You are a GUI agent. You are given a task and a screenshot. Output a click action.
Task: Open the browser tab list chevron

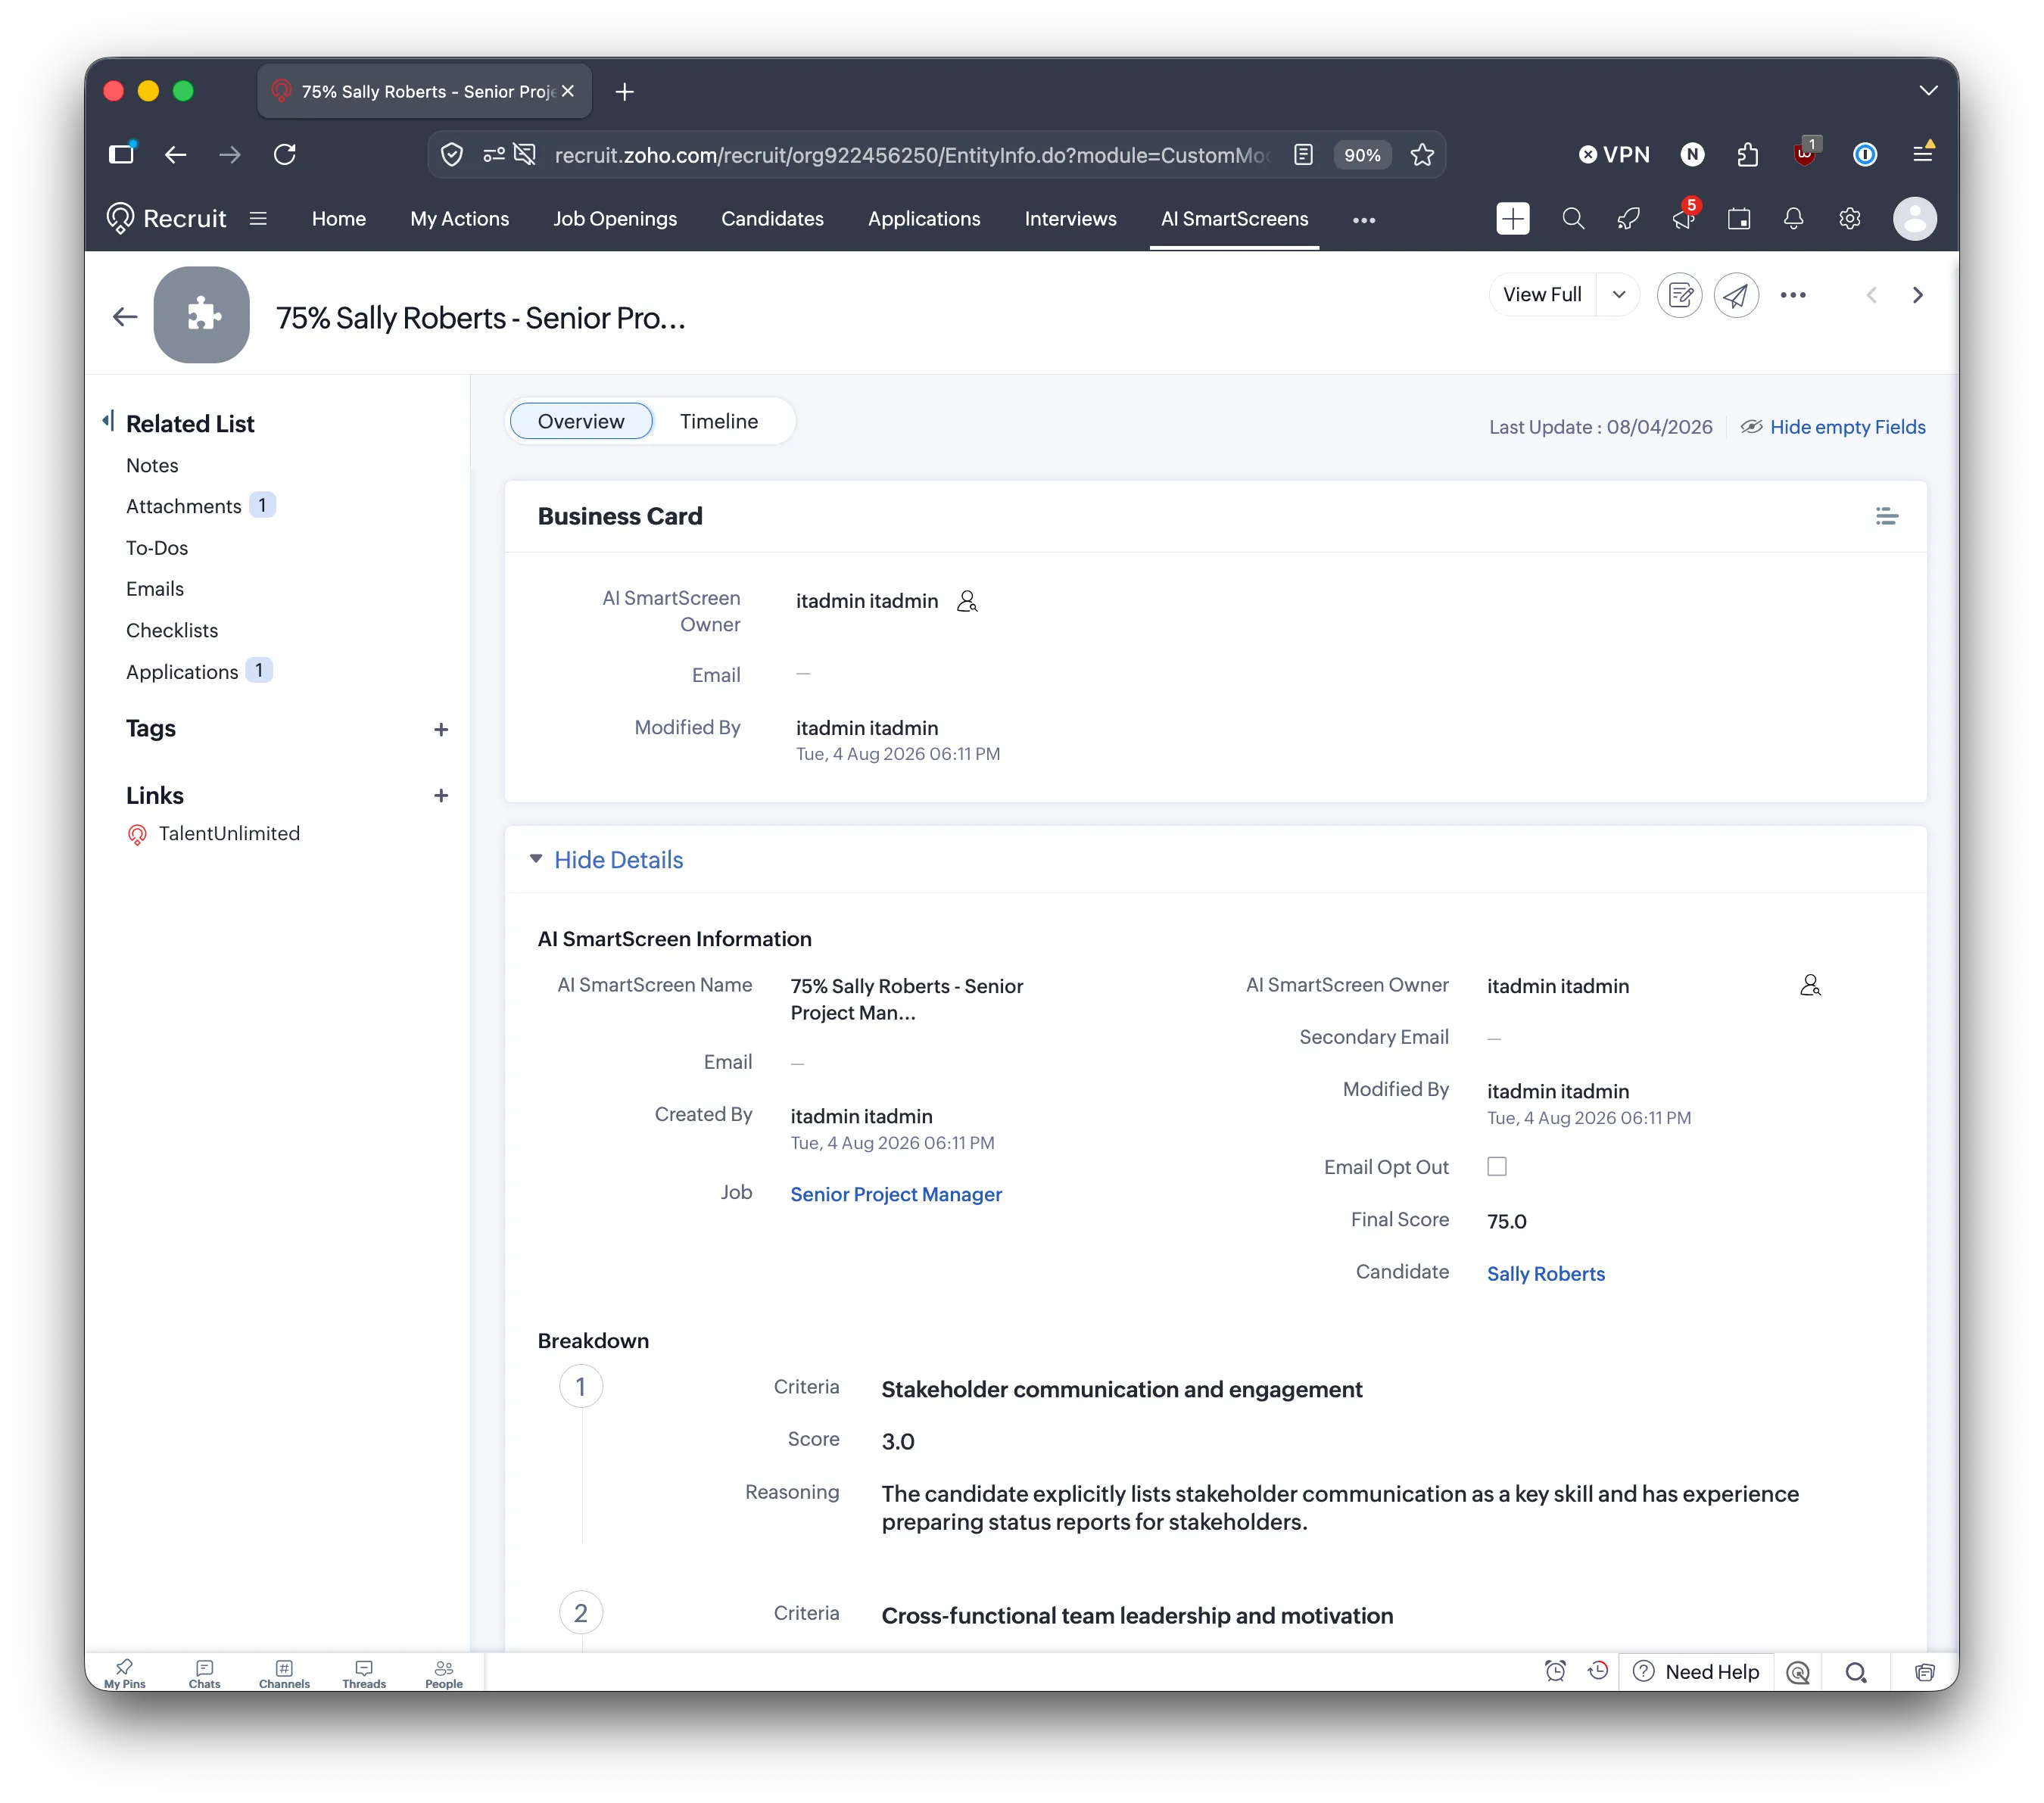[x=1928, y=91]
